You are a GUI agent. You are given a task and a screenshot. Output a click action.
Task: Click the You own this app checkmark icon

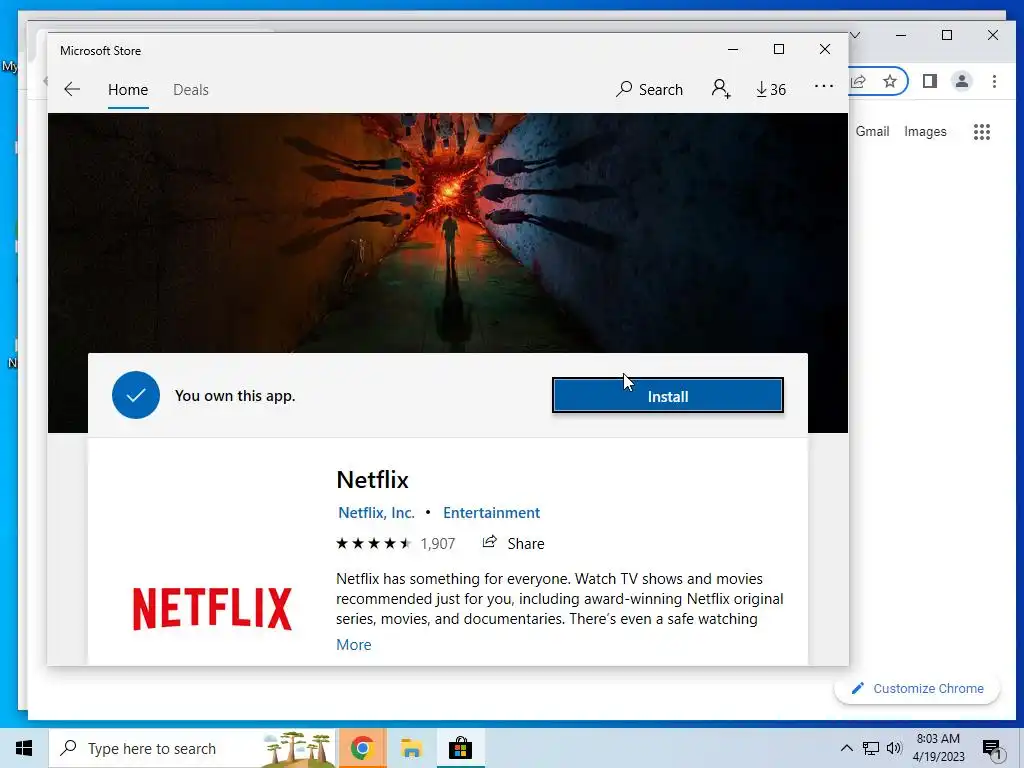point(136,395)
